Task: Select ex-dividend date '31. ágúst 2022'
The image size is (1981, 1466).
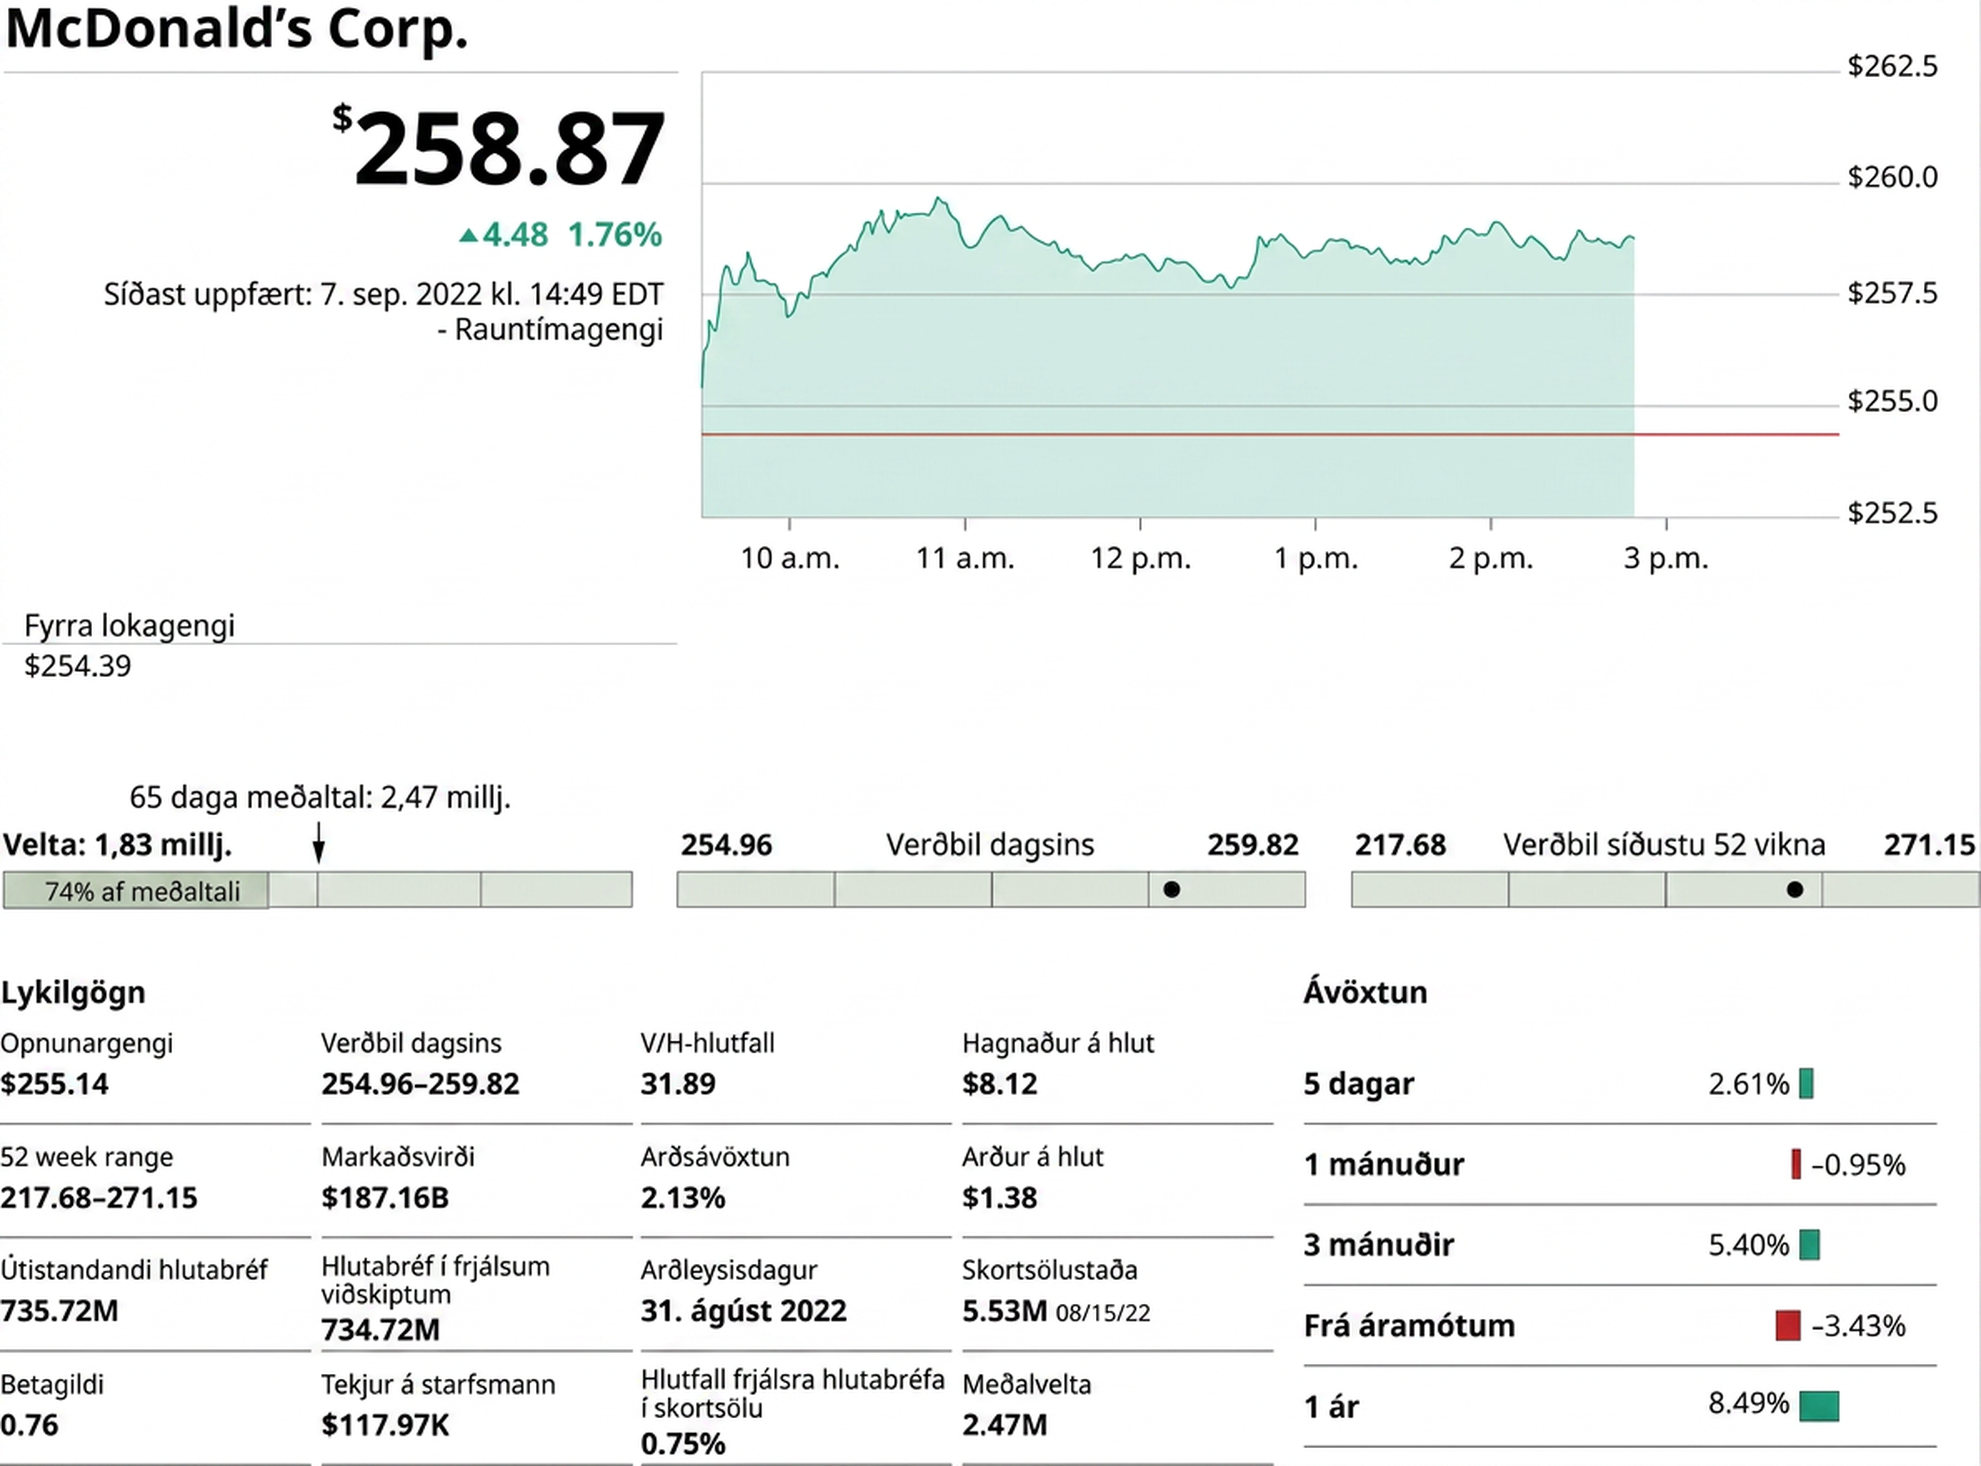Action: coord(744,1311)
